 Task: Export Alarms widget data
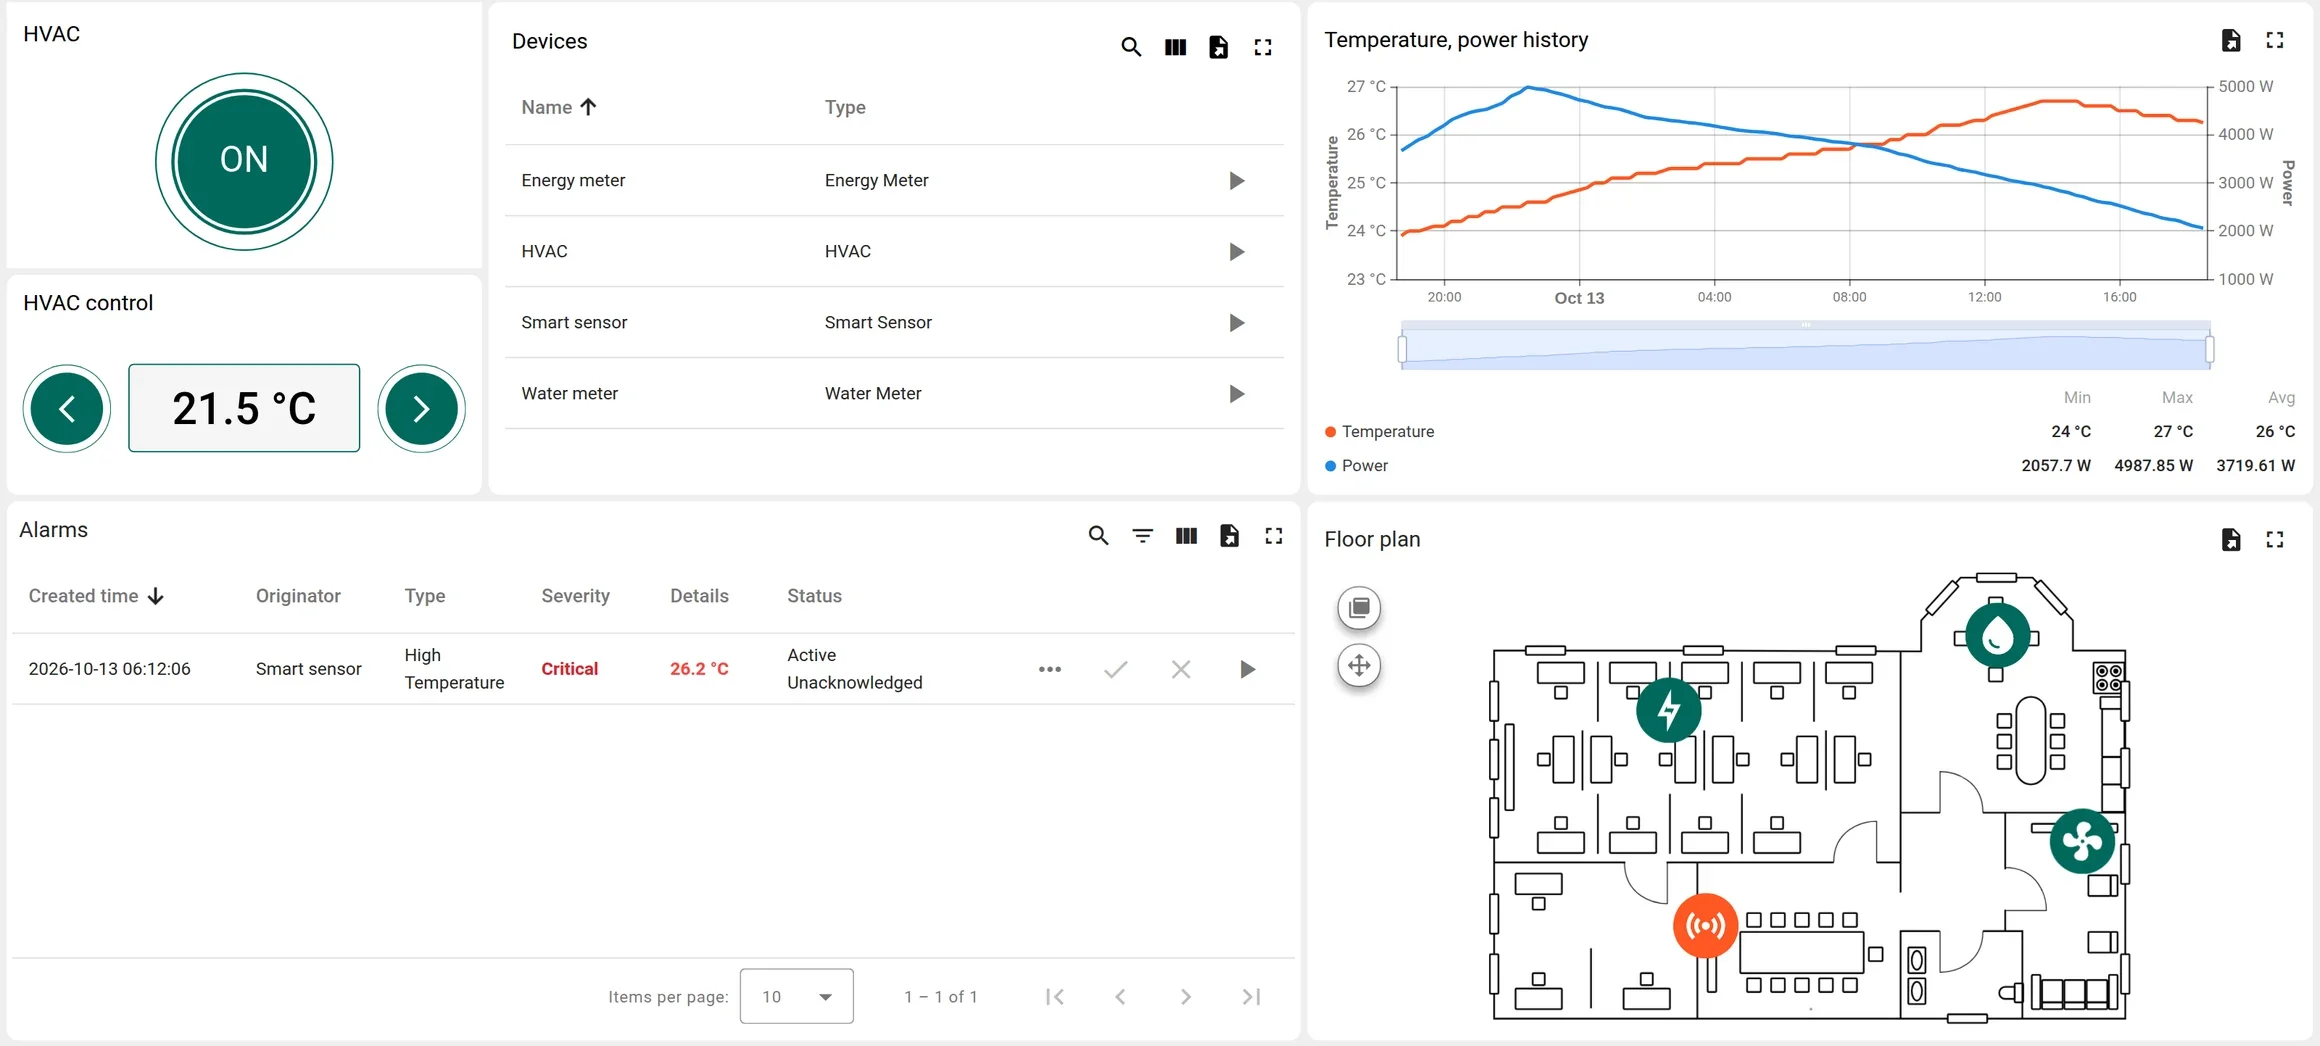[1229, 536]
